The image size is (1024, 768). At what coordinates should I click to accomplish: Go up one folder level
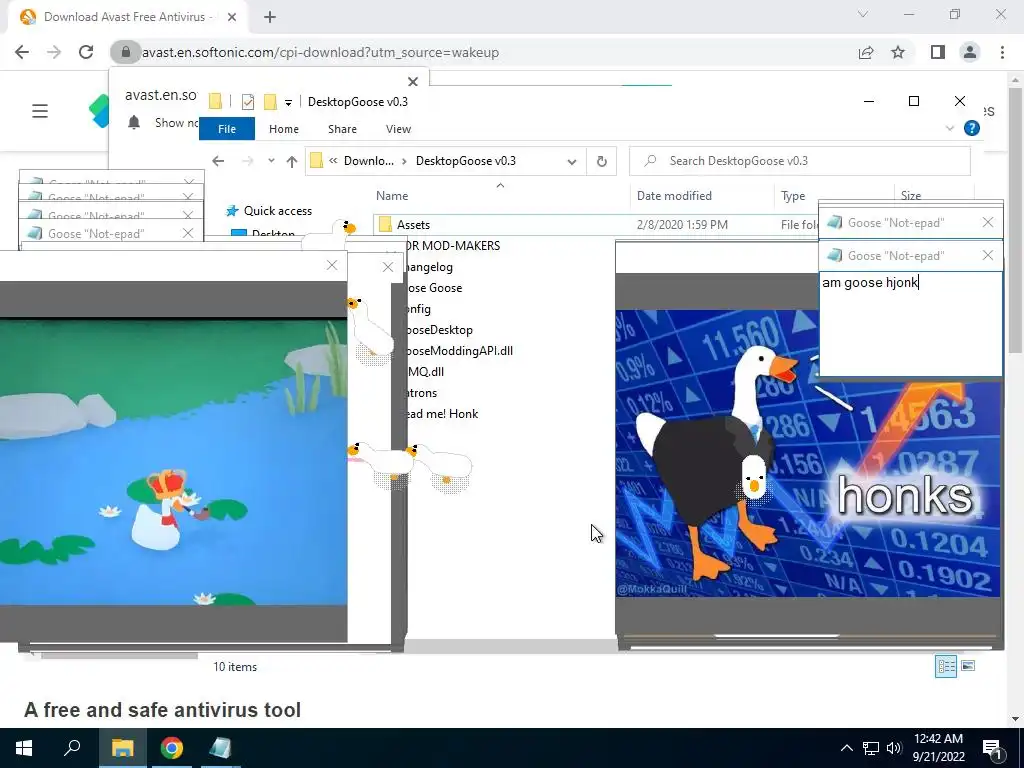pos(292,161)
